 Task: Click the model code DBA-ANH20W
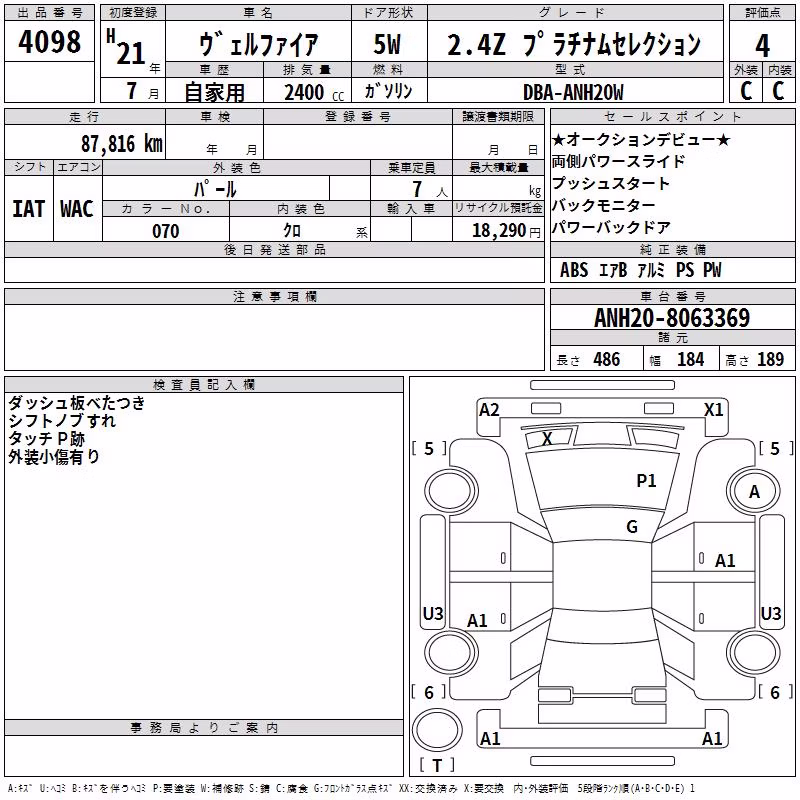(573, 92)
